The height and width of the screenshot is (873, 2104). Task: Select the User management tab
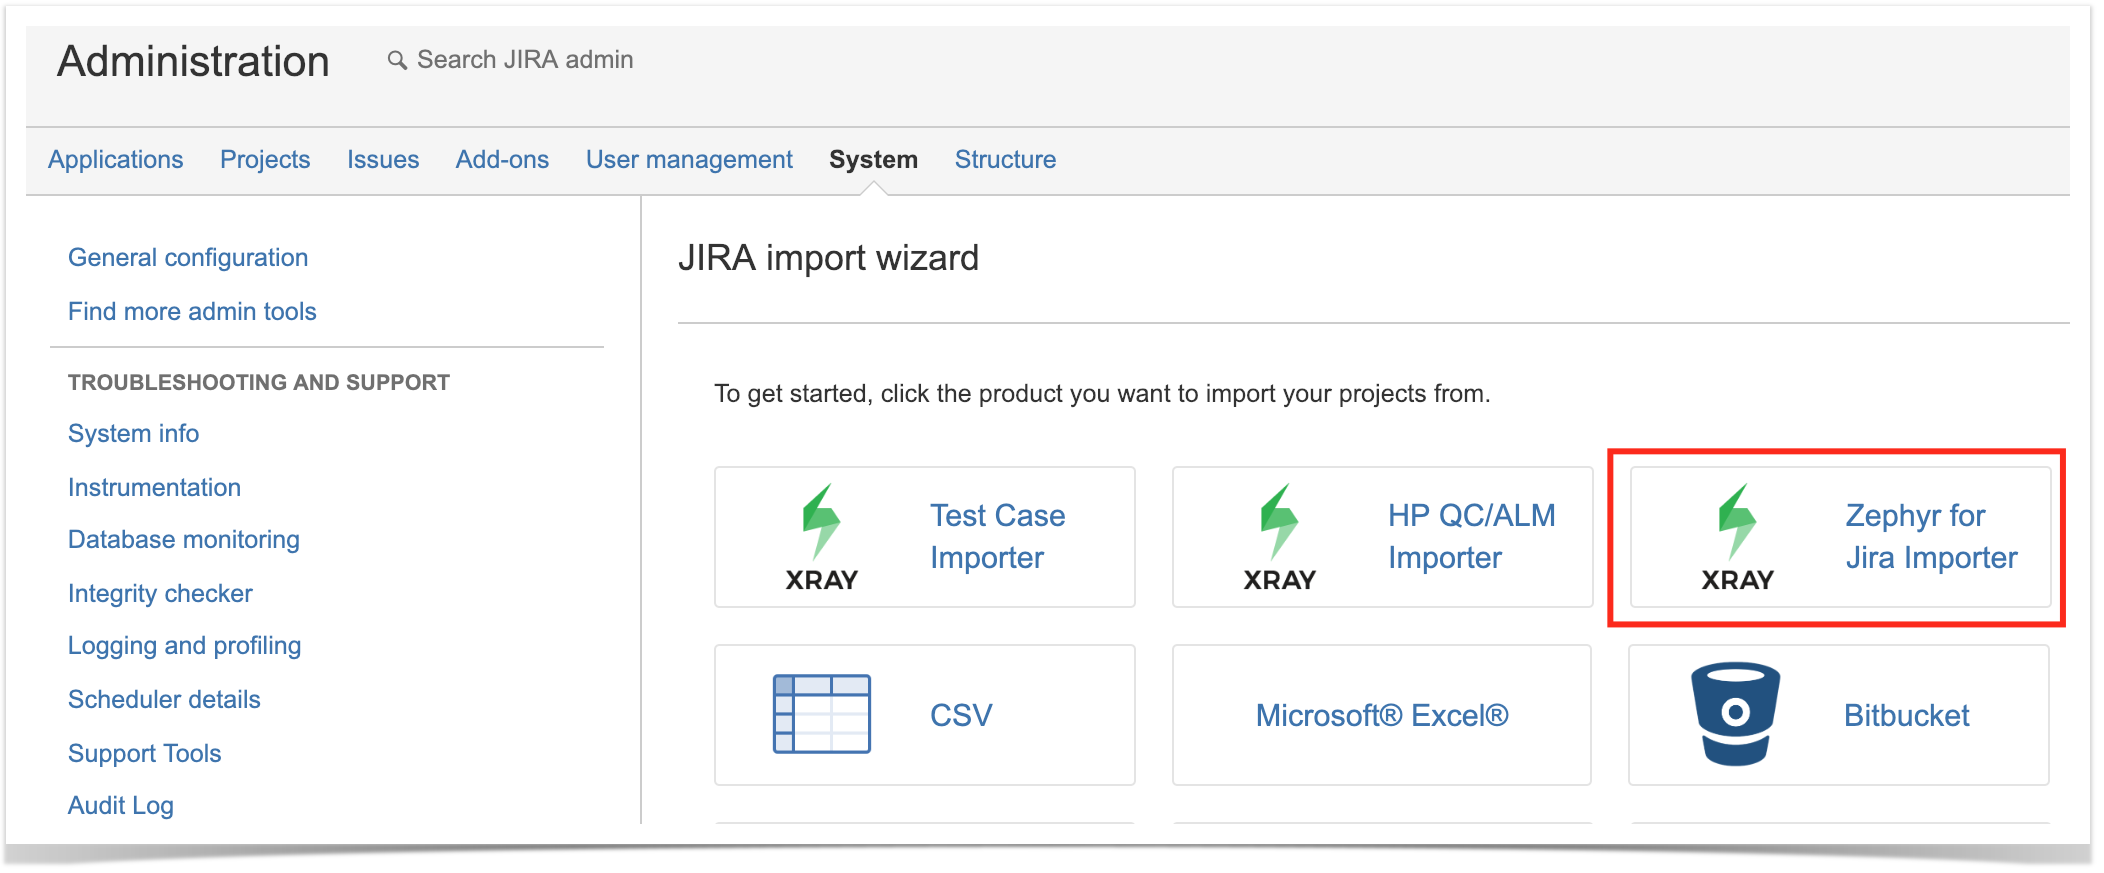pyautogui.click(x=689, y=160)
